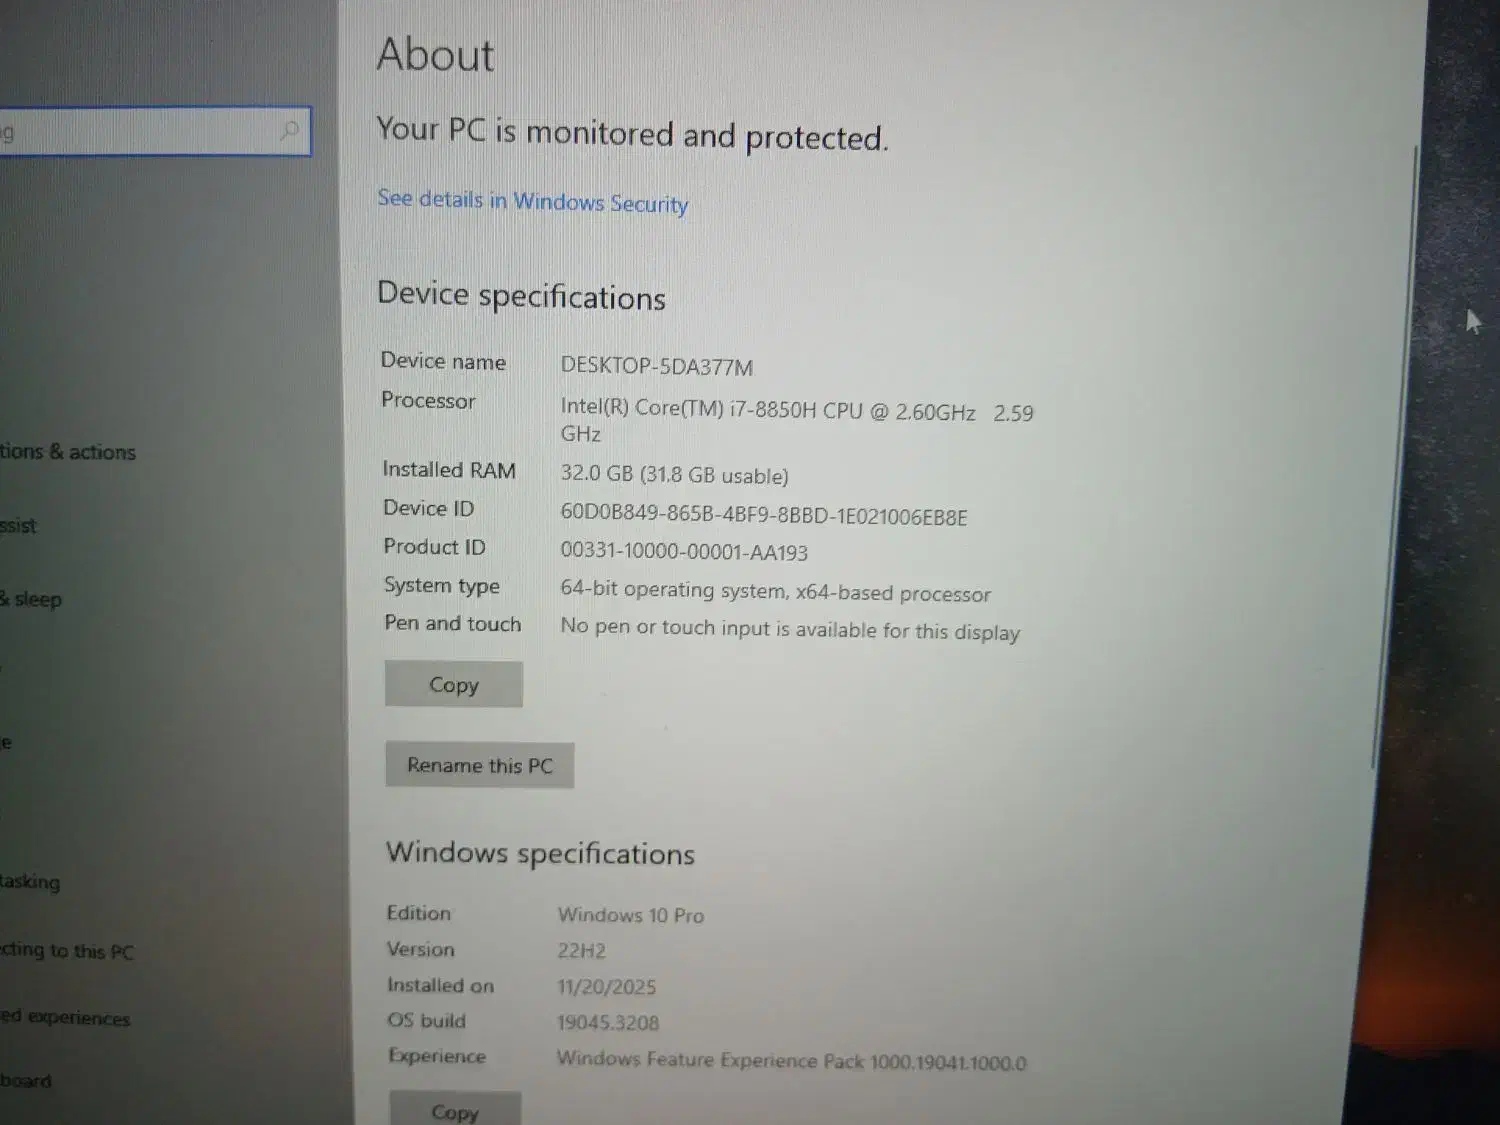This screenshot has height=1125, width=1500.
Task: Select the device name DESKTOP-5DA377M
Action: point(656,367)
